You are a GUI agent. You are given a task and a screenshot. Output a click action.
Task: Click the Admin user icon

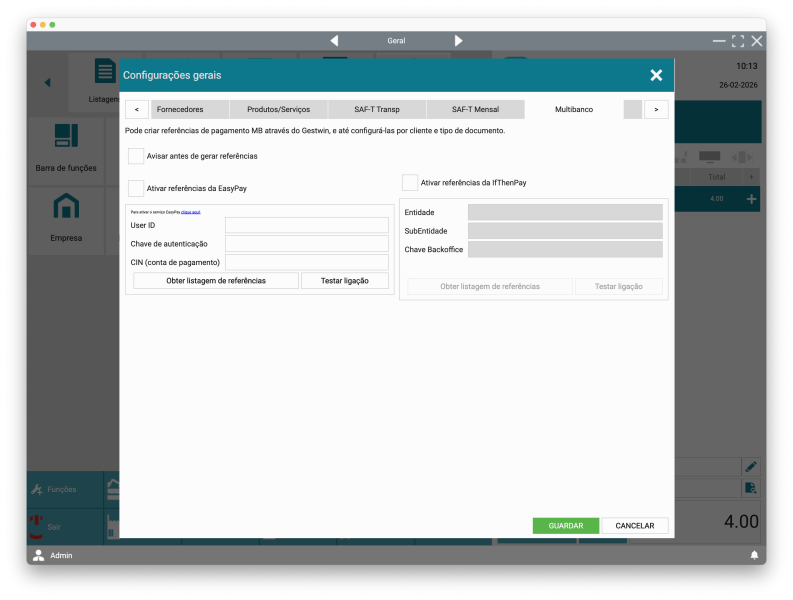pos(39,555)
